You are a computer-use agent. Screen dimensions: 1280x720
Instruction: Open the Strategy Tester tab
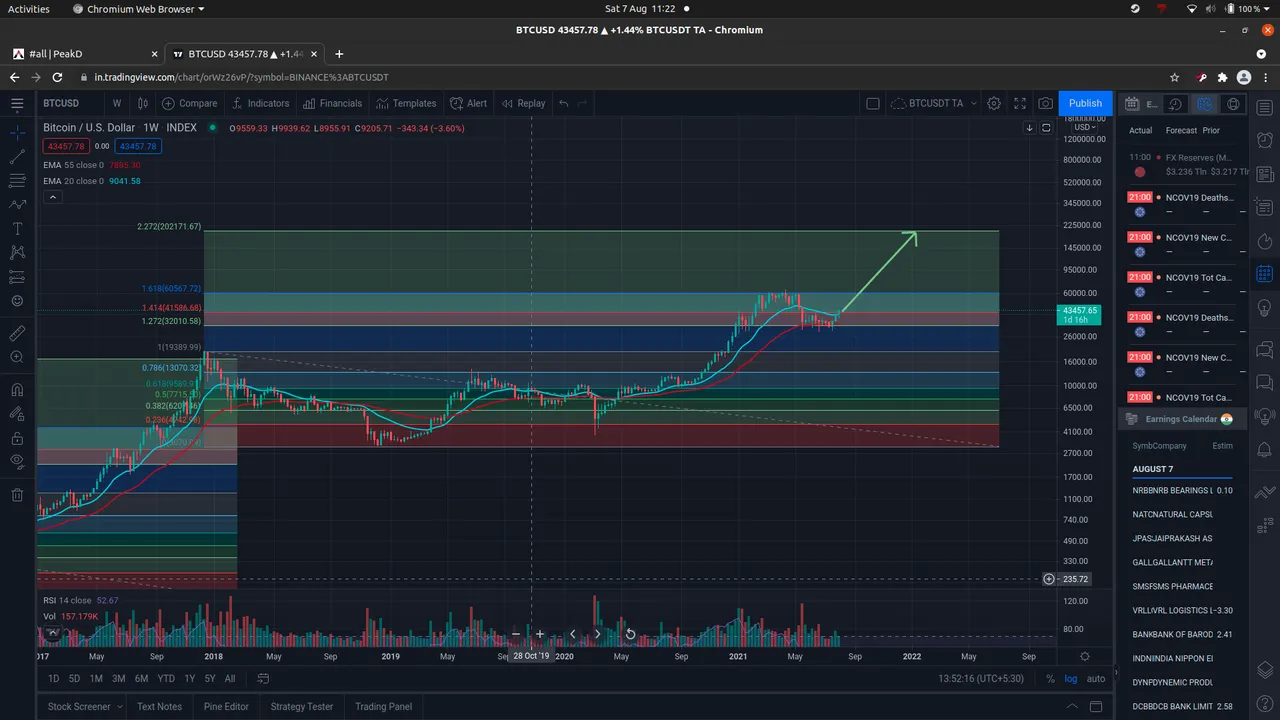[302, 706]
